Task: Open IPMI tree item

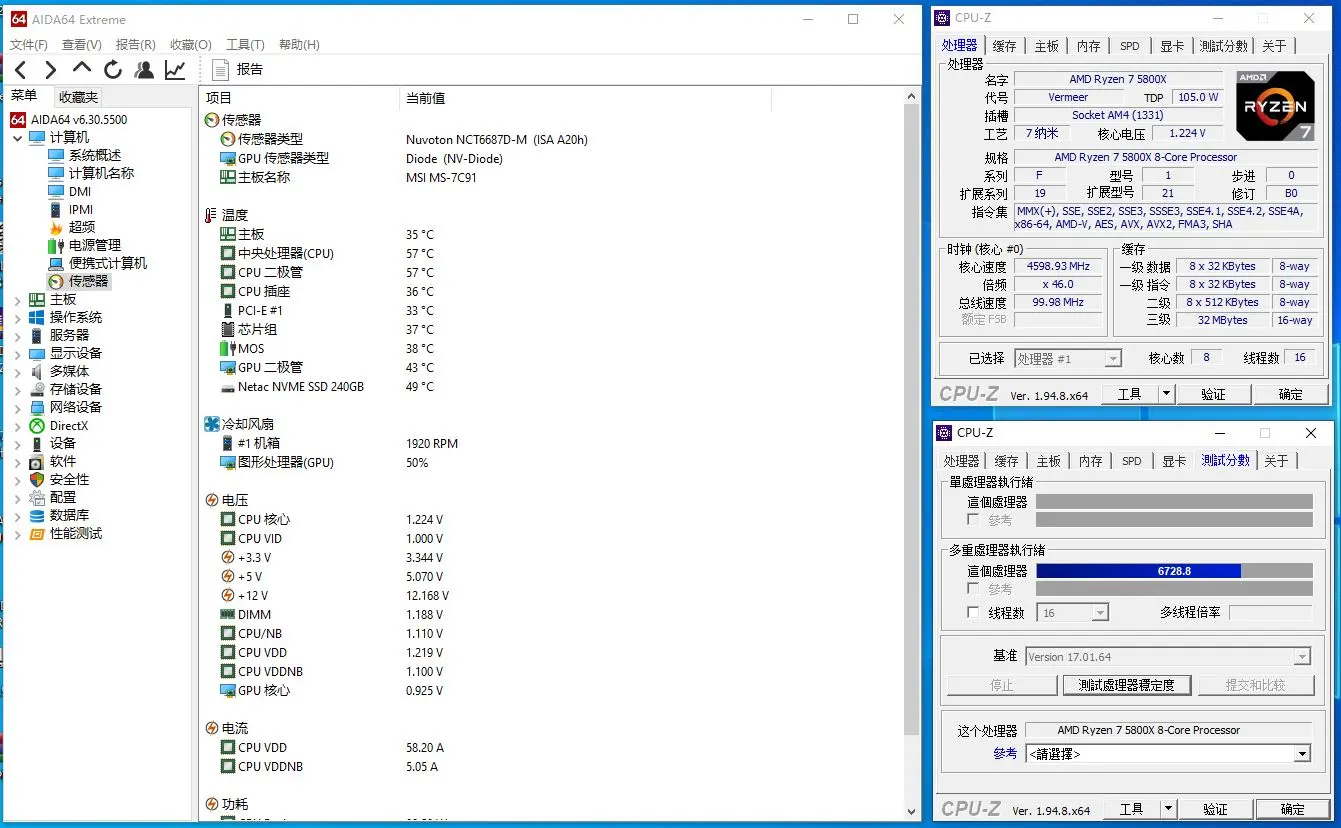Action: (x=80, y=209)
